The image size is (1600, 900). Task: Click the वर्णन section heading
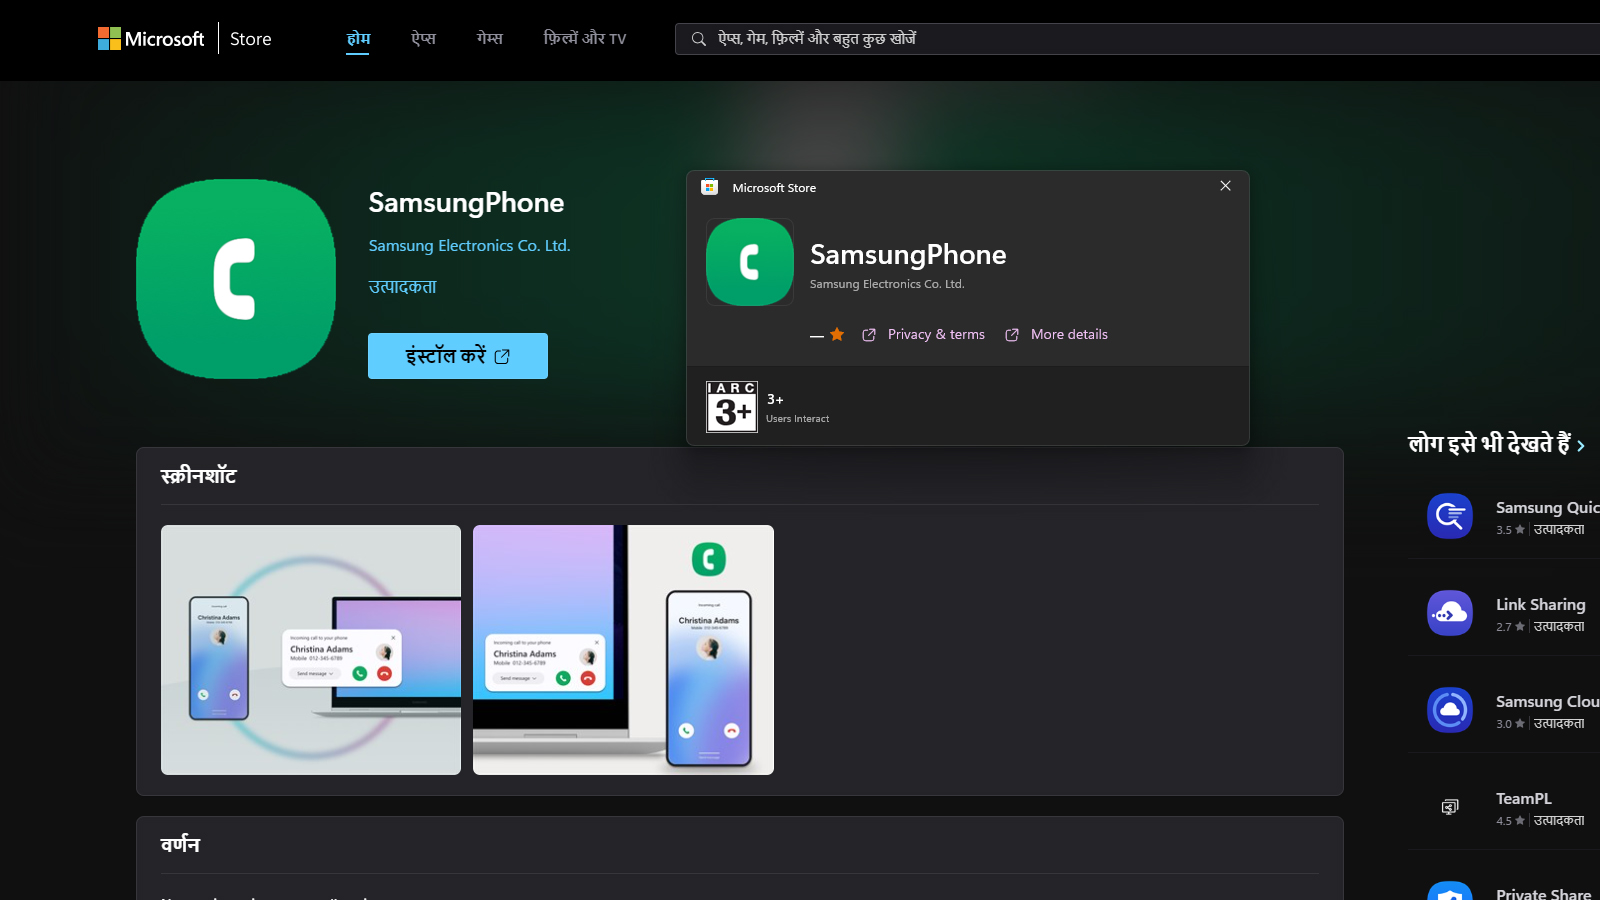click(x=180, y=845)
